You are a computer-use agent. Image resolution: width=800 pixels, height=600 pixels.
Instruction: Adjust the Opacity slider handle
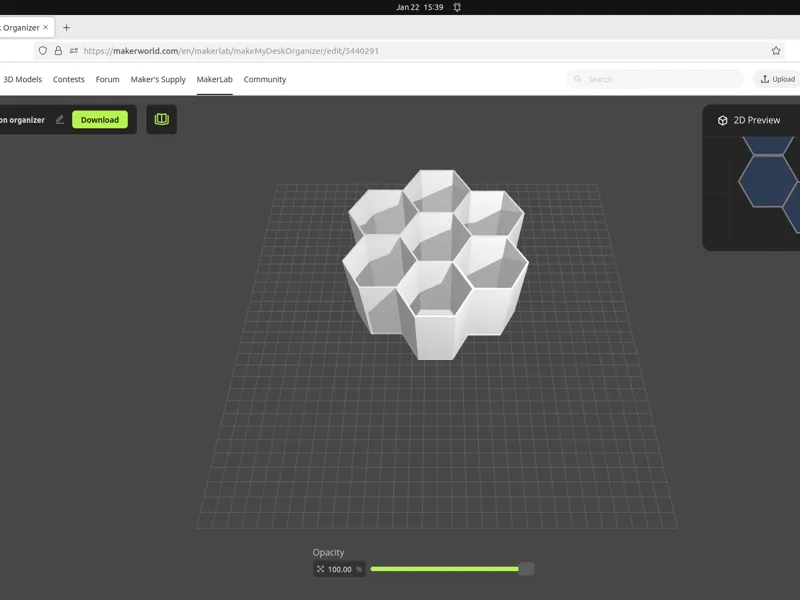click(x=526, y=569)
